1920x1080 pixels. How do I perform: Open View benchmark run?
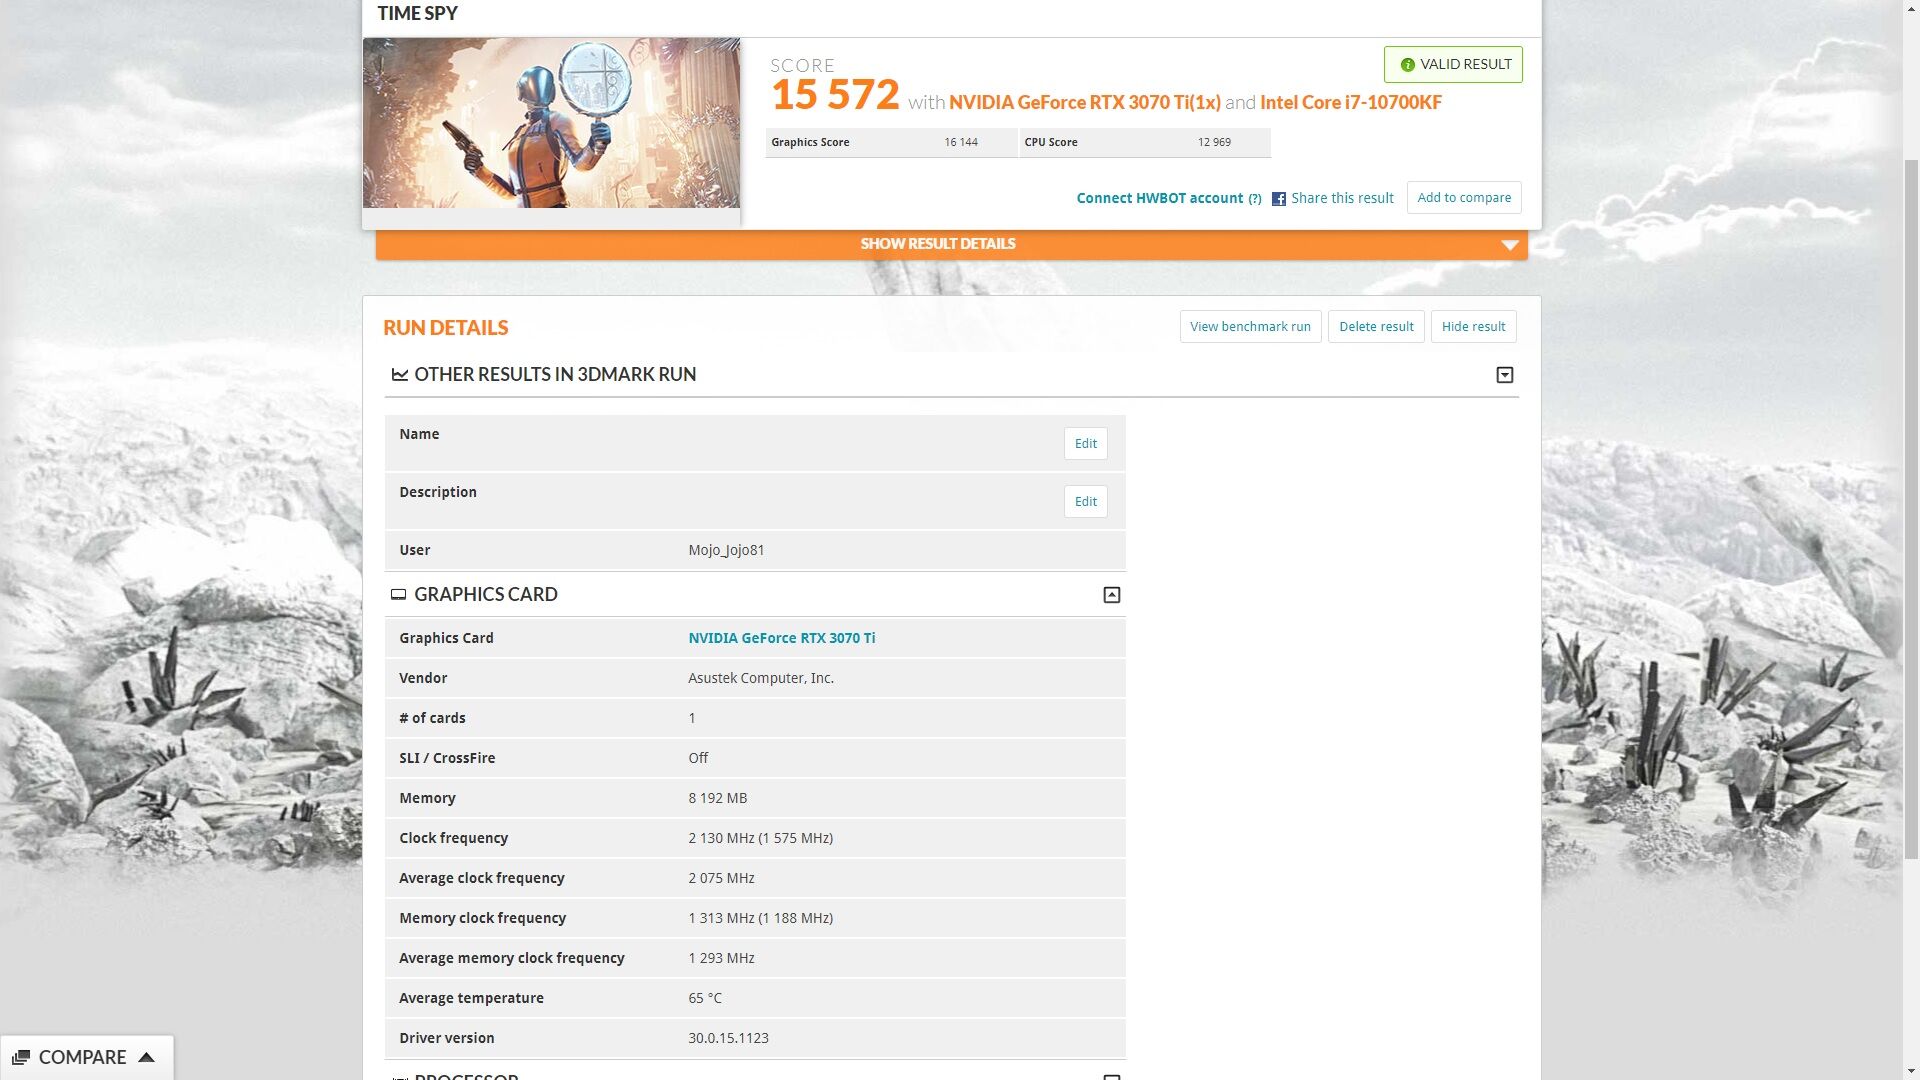[1250, 327]
